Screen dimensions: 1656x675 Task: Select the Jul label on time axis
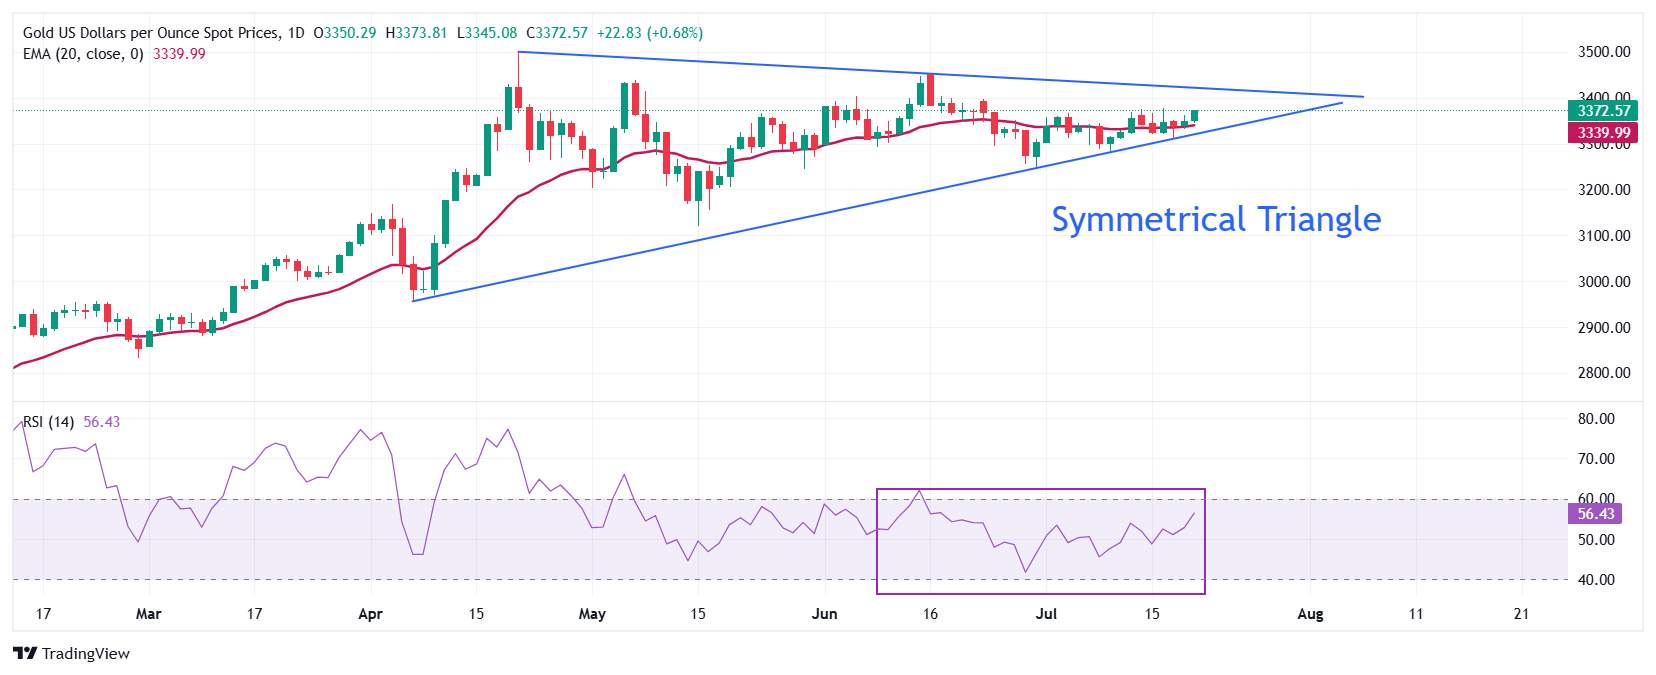point(1046,614)
